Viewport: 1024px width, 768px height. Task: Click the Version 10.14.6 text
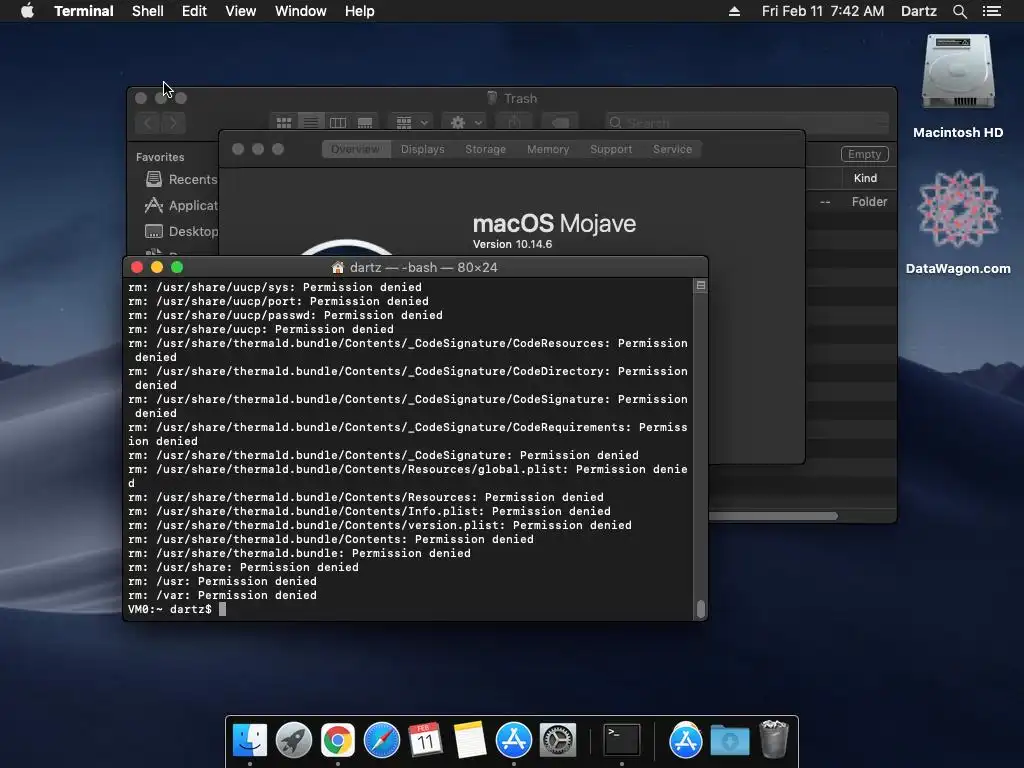point(513,244)
